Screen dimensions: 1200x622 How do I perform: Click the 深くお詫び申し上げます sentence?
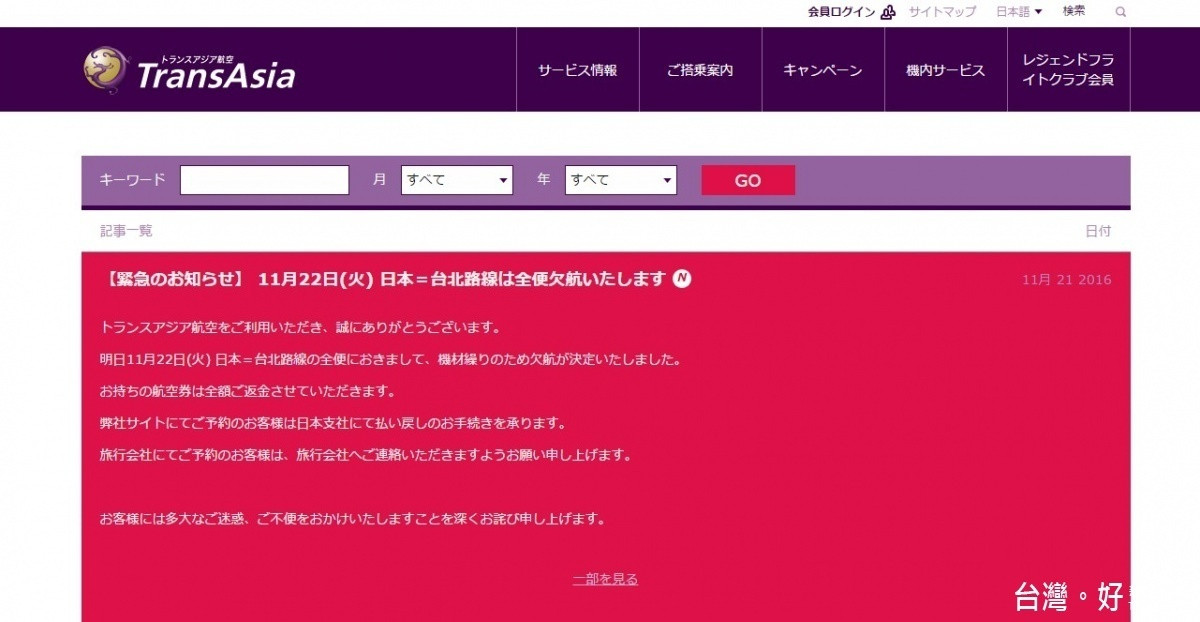click(353, 519)
